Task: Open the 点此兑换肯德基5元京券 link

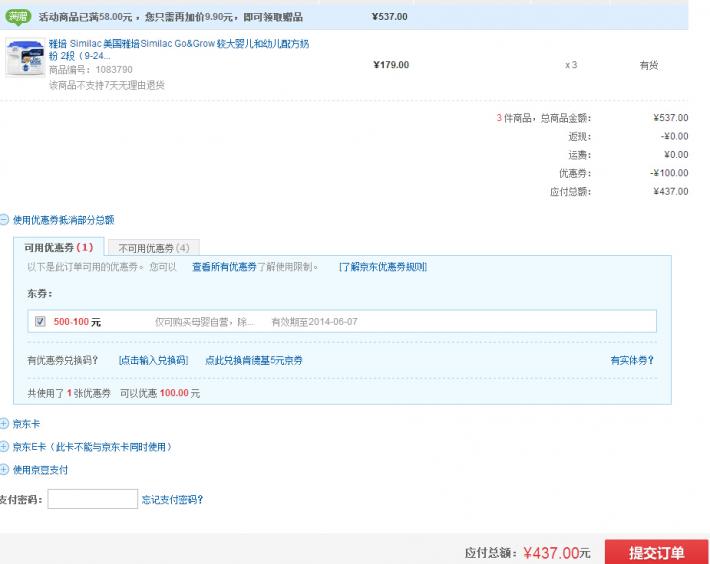Action: point(253,360)
